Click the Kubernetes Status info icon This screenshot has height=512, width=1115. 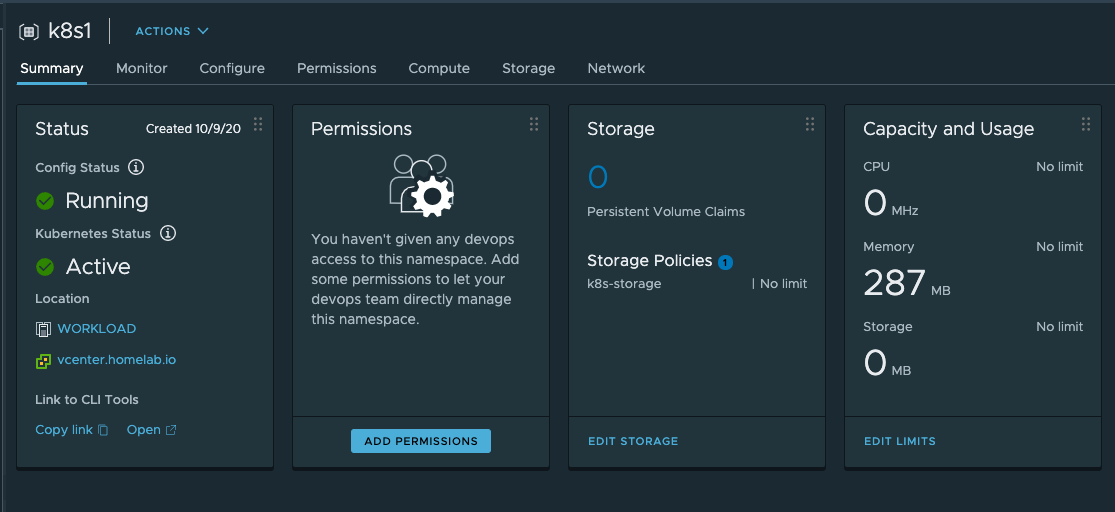click(168, 233)
